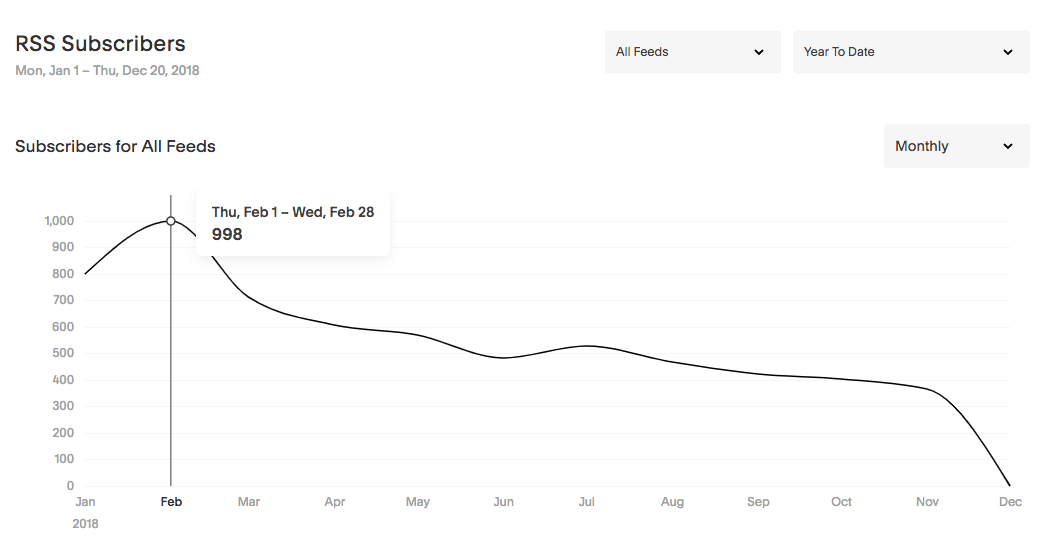The image size is (1044, 555).
Task: Click the 998 subscribers tooltip value
Action: (227, 235)
